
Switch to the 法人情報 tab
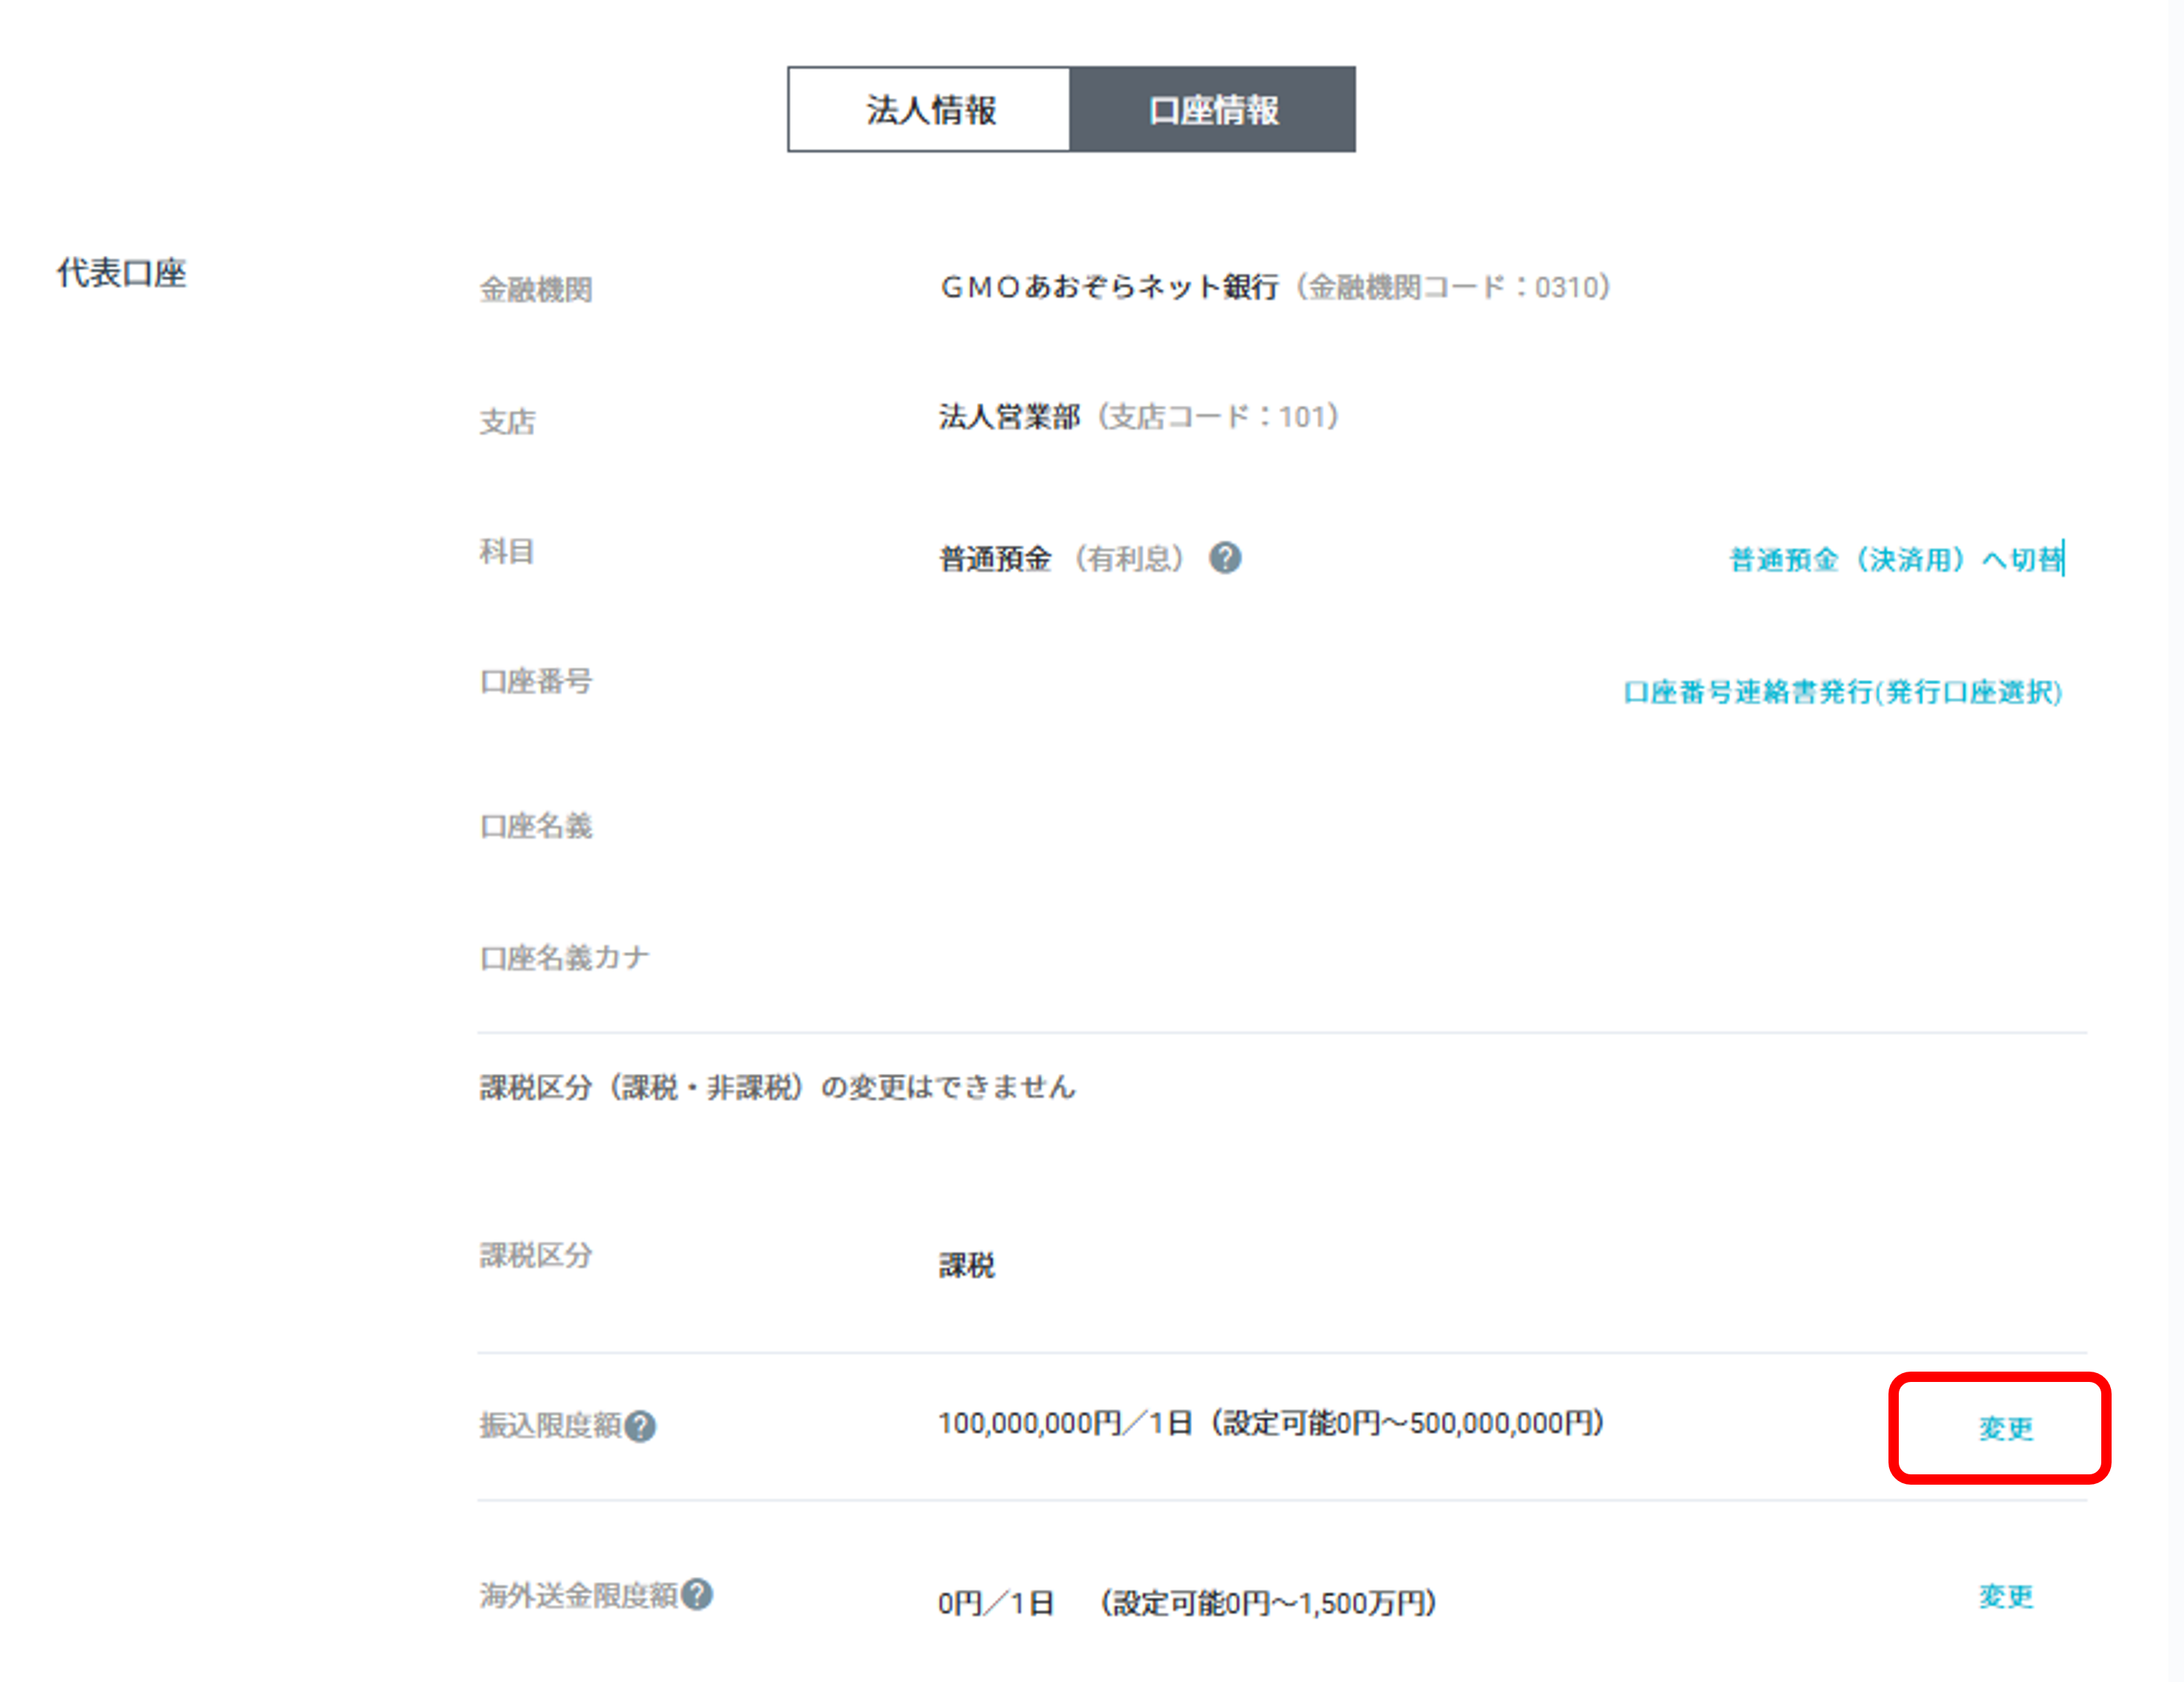pos(929,110)
